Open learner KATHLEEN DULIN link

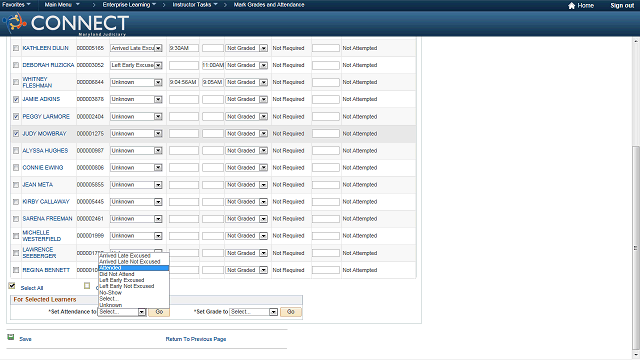pyautogui.click(x=45, y=48)
